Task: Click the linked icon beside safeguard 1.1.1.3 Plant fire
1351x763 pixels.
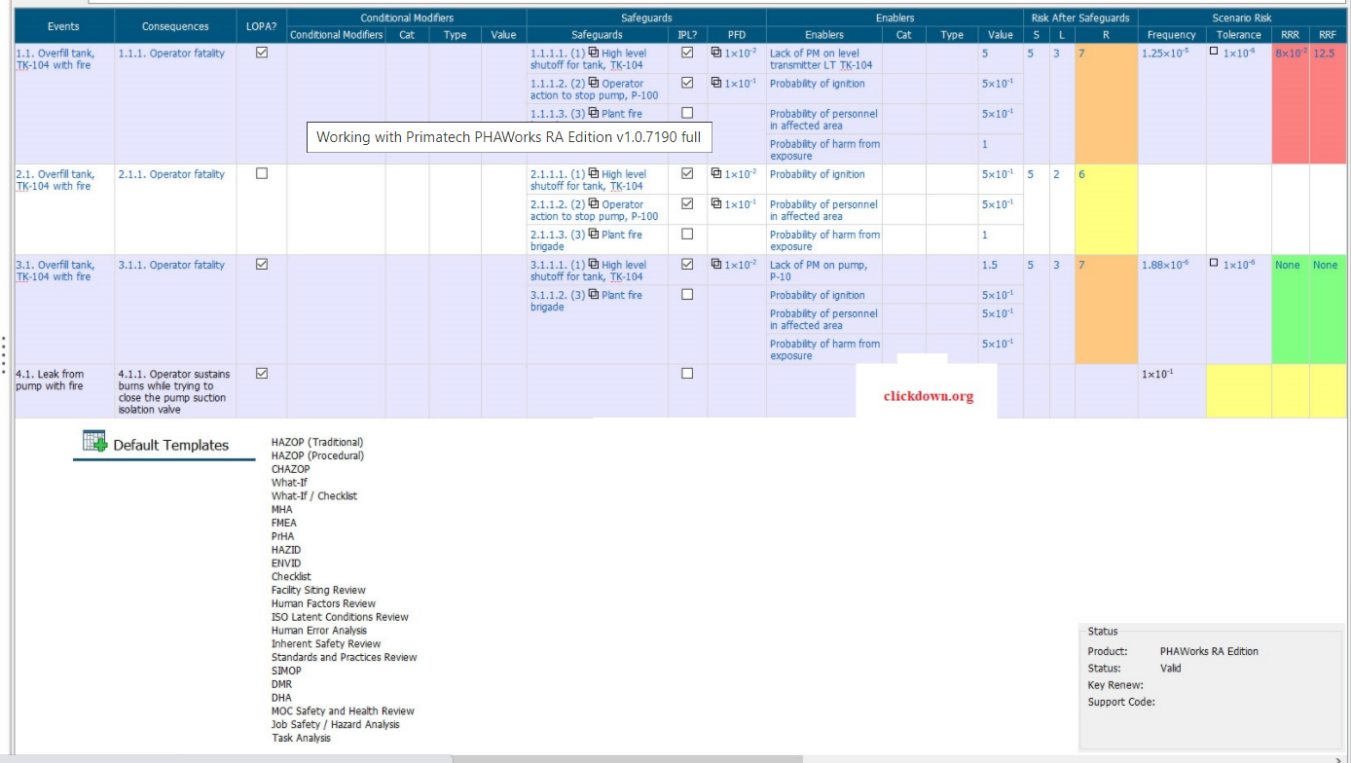Action: pyautogui.click(x=594, y=113)
